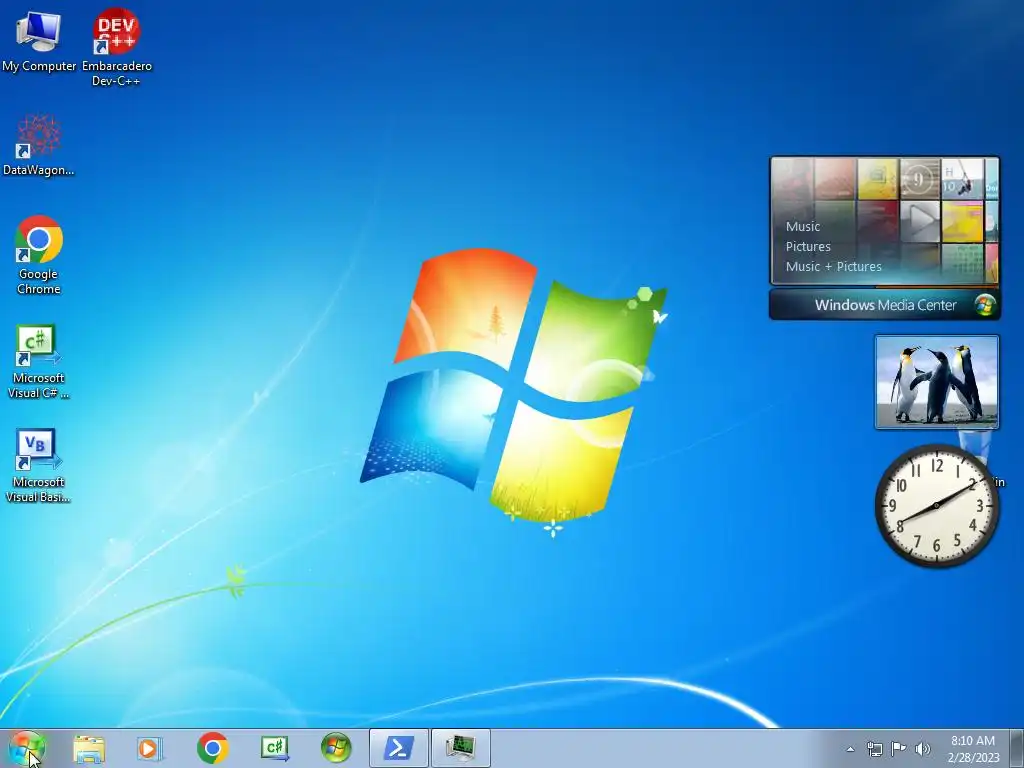The height and width of the screenshot is (768, 1024).
Task: Select the Embarcadero Dev-C++ shortcut
Action: click(116, 47)
